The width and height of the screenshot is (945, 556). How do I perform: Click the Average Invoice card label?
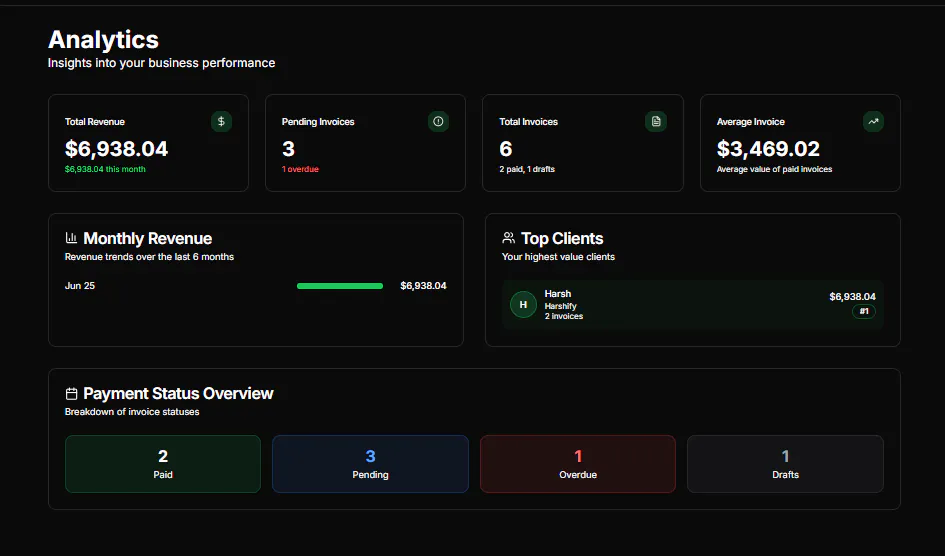click(x=750, y=122)
